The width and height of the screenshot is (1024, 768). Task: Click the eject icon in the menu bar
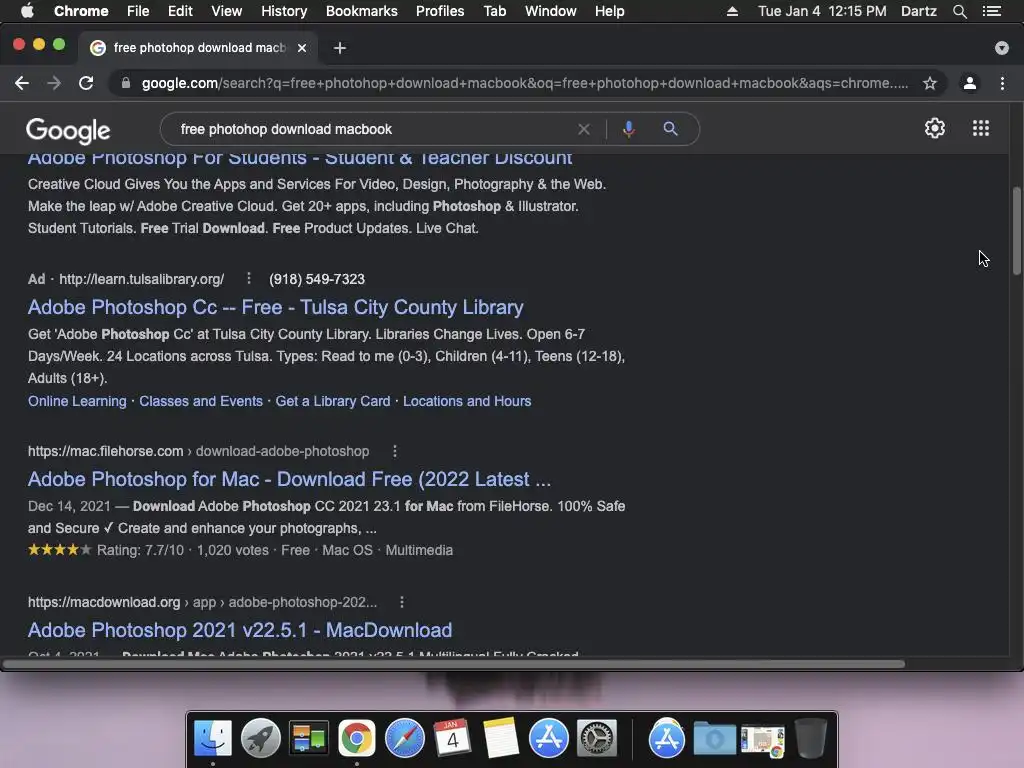pos(733,11)
